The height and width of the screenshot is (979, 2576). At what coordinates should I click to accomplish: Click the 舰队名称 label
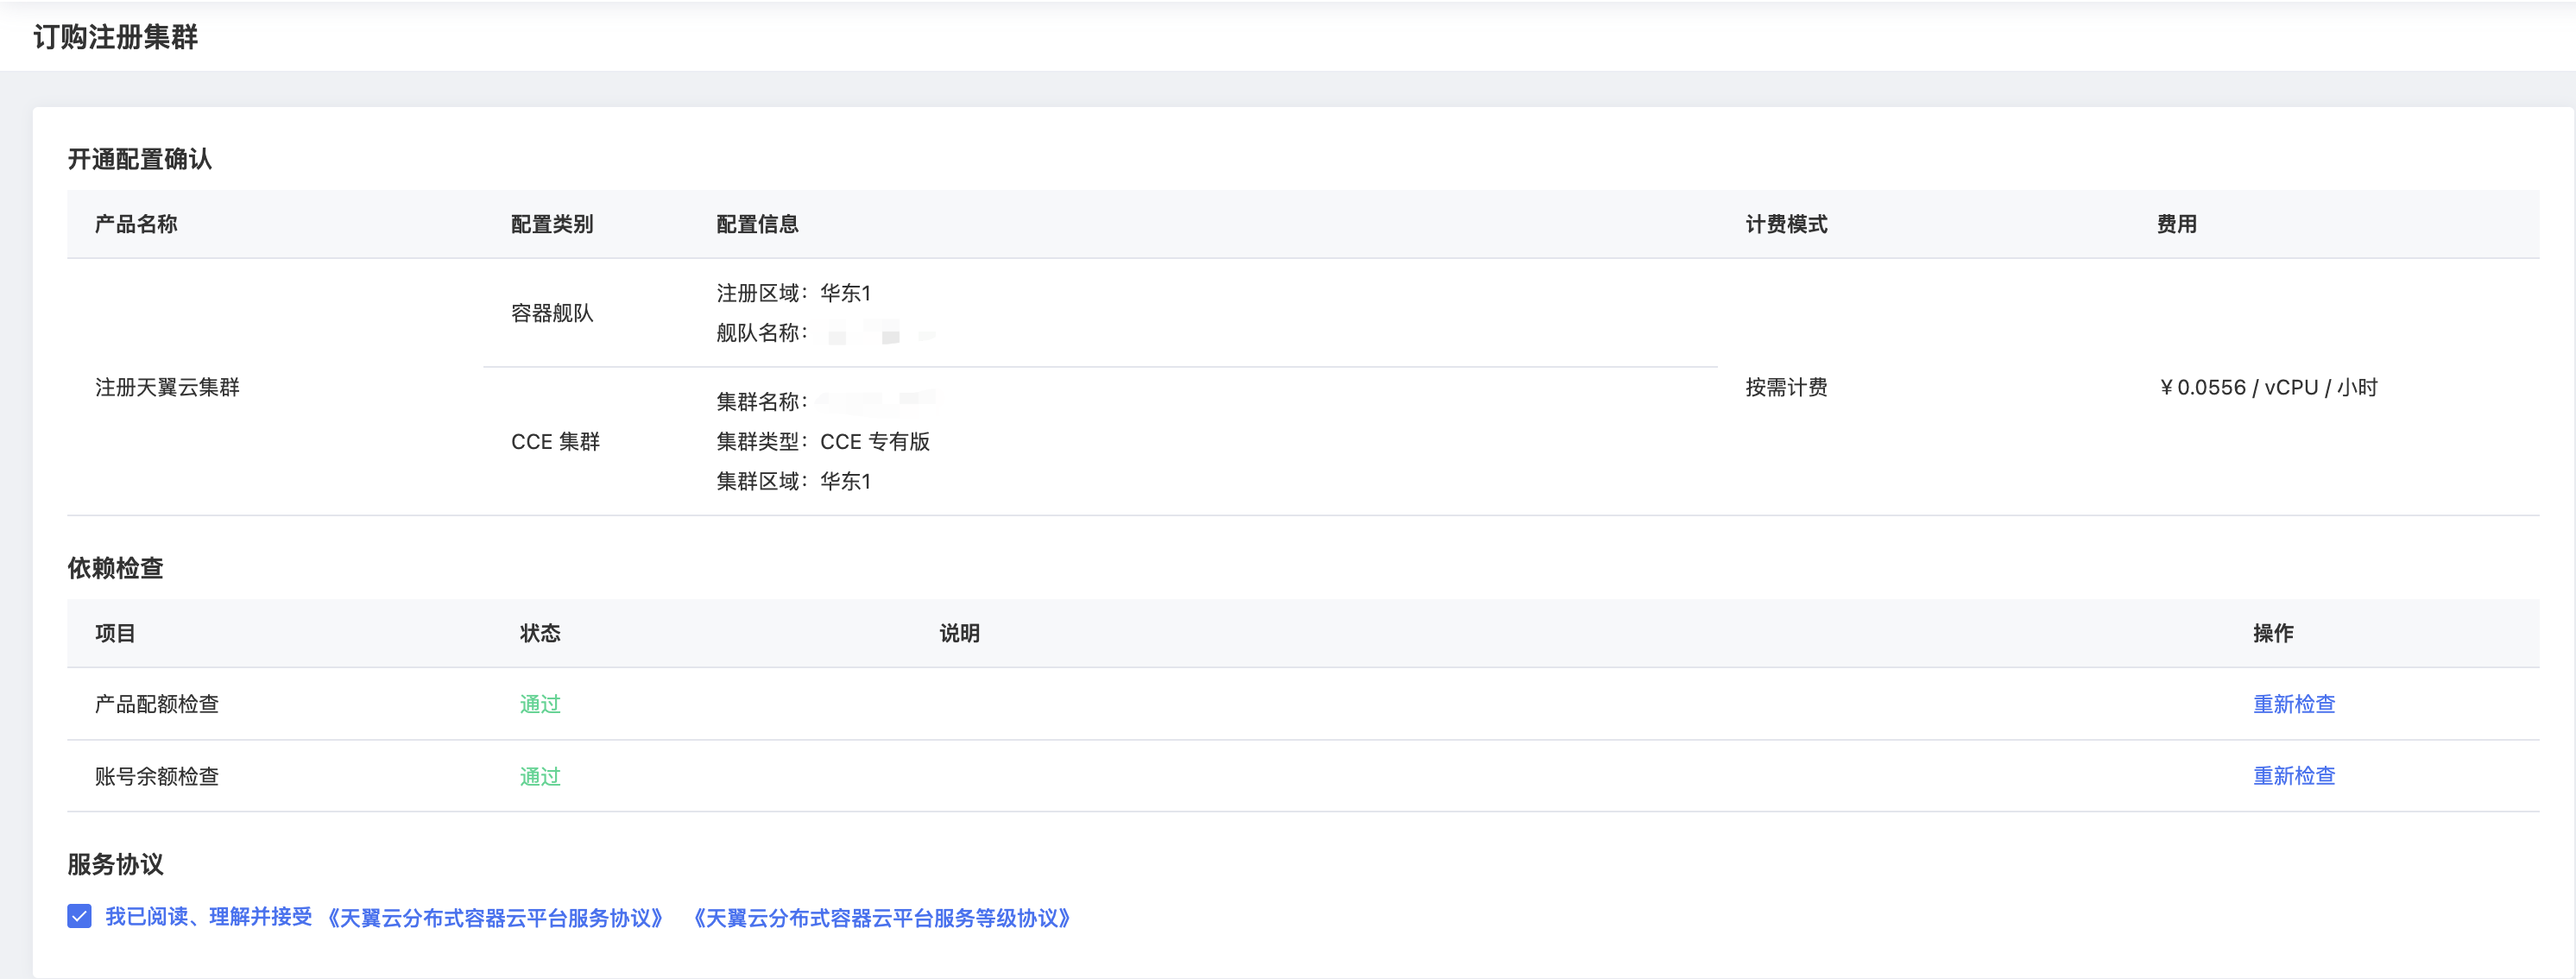[761, 333]
